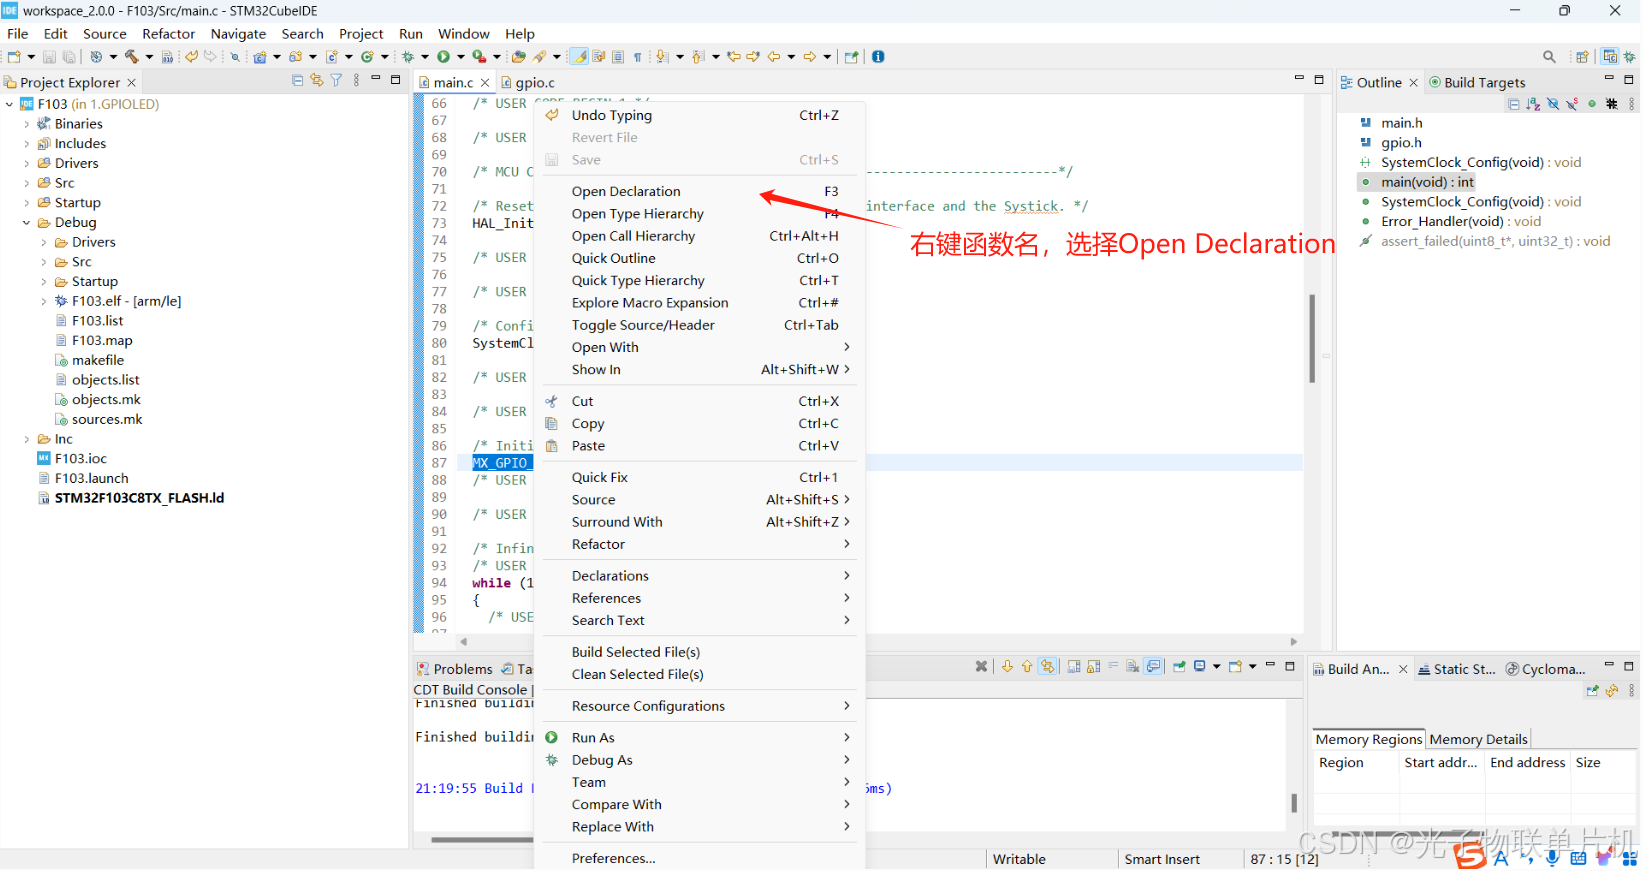Open the Debug button dropdown arrow
This screenshot has width=1642, height=871.
pos(425,57)
